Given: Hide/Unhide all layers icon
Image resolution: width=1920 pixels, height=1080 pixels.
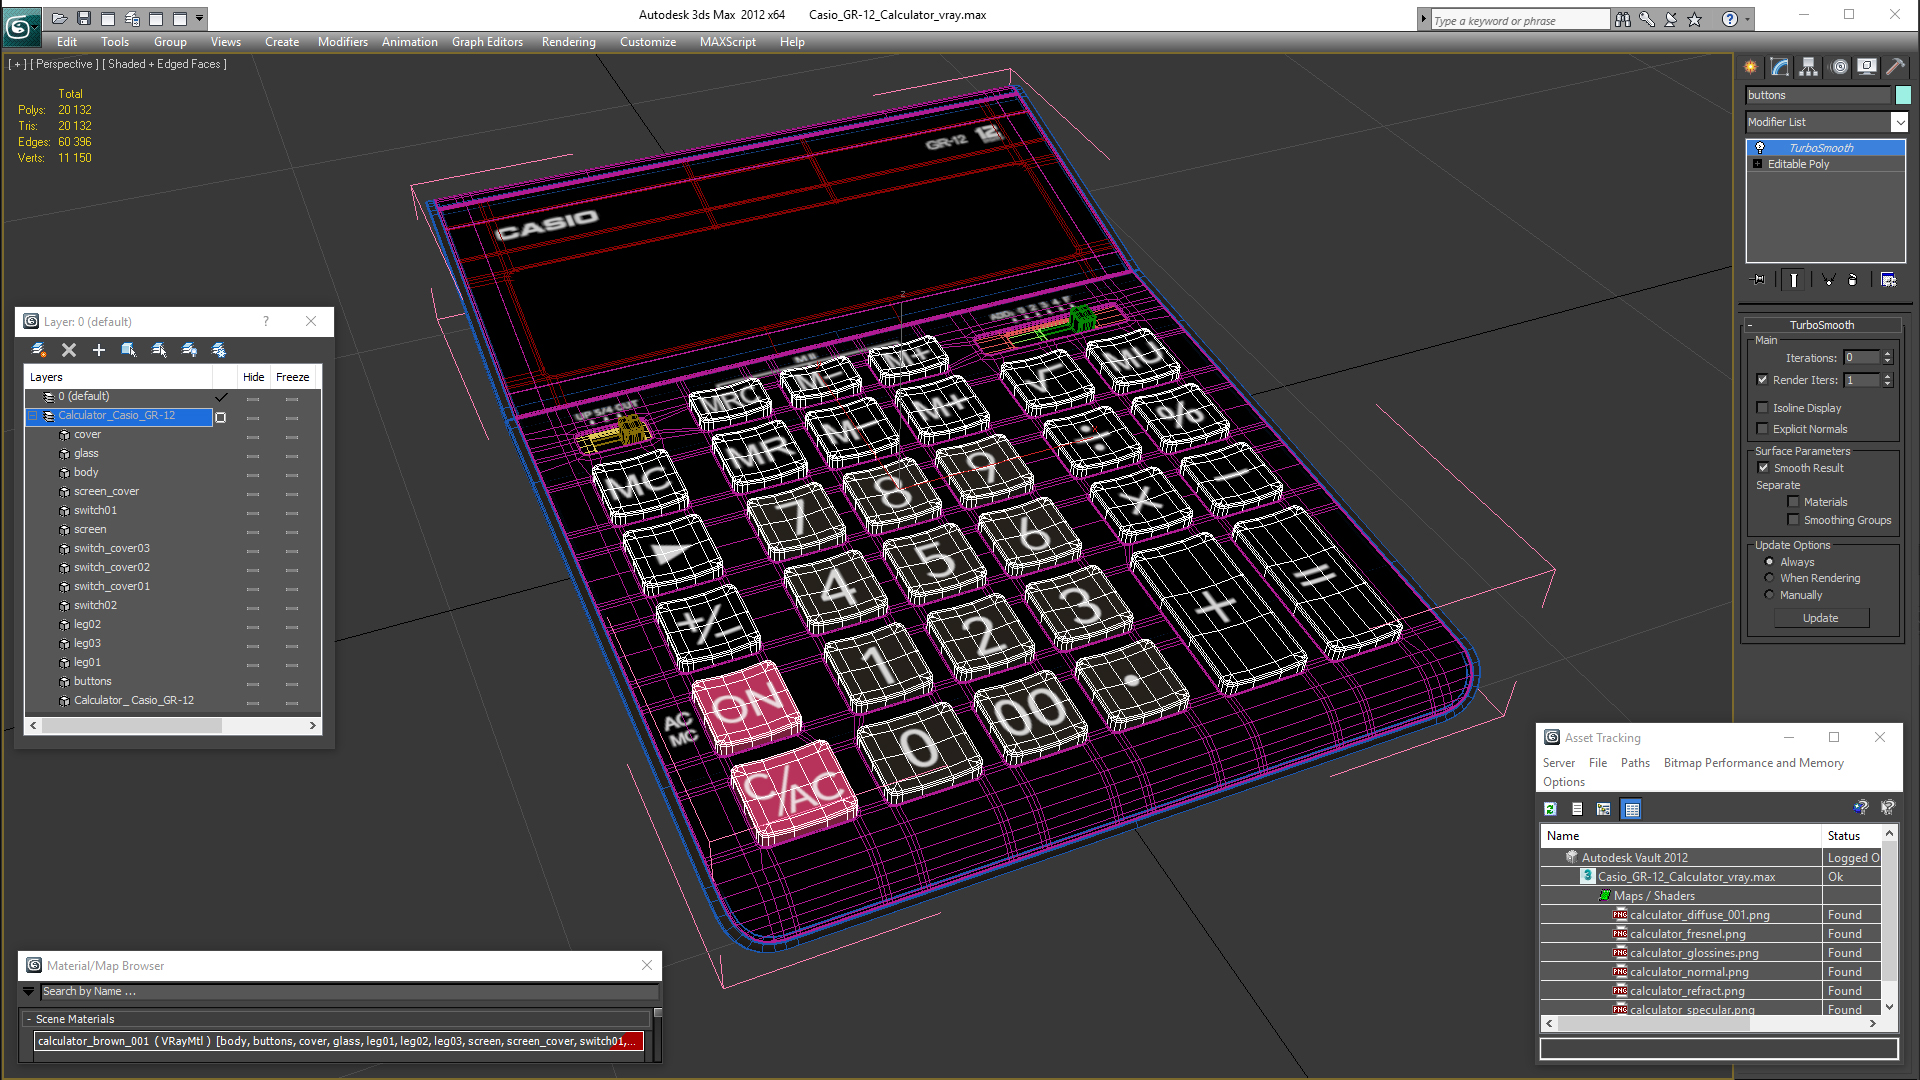Looking at the screenshot, I should click(189, 350).
